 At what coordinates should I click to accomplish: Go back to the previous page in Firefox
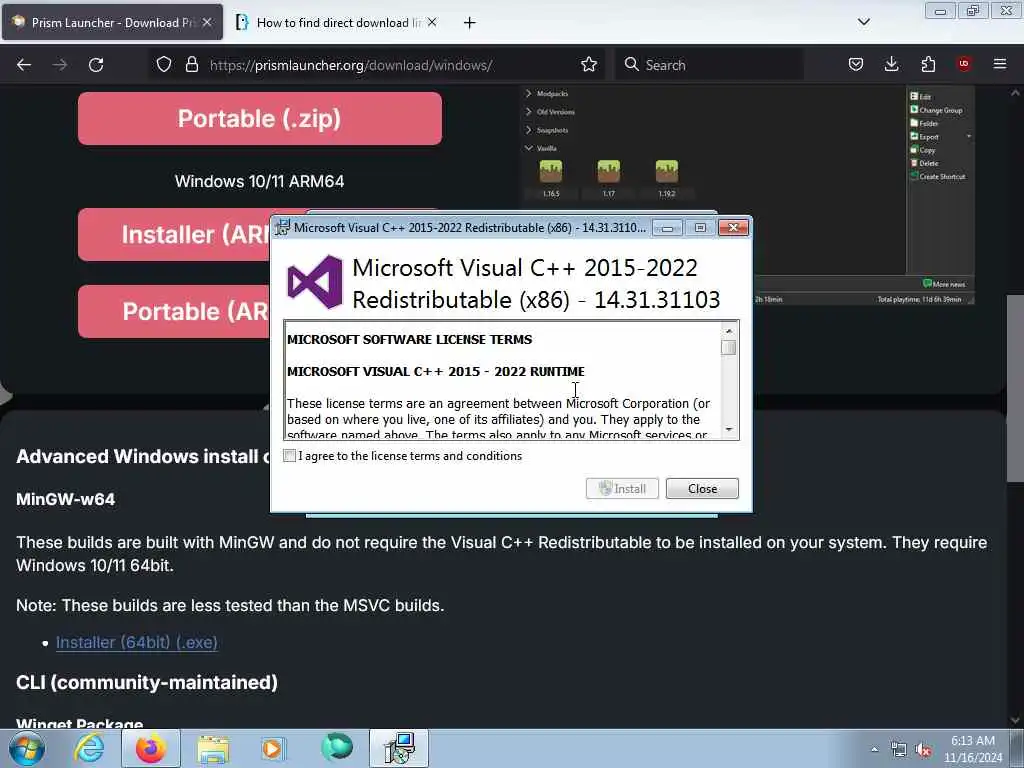tap(24, 65)
